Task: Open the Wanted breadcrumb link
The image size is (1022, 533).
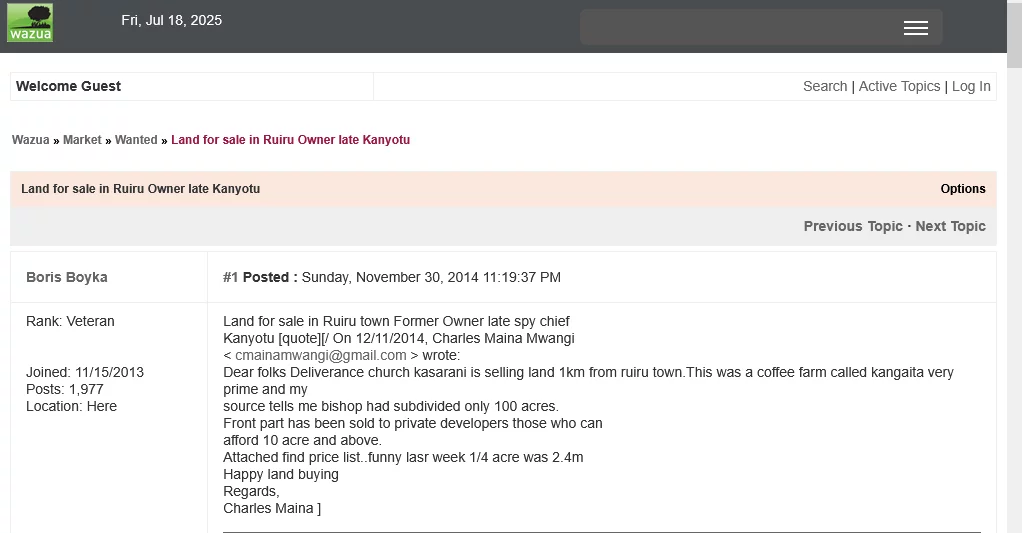Action: click(x=136, y=140)
